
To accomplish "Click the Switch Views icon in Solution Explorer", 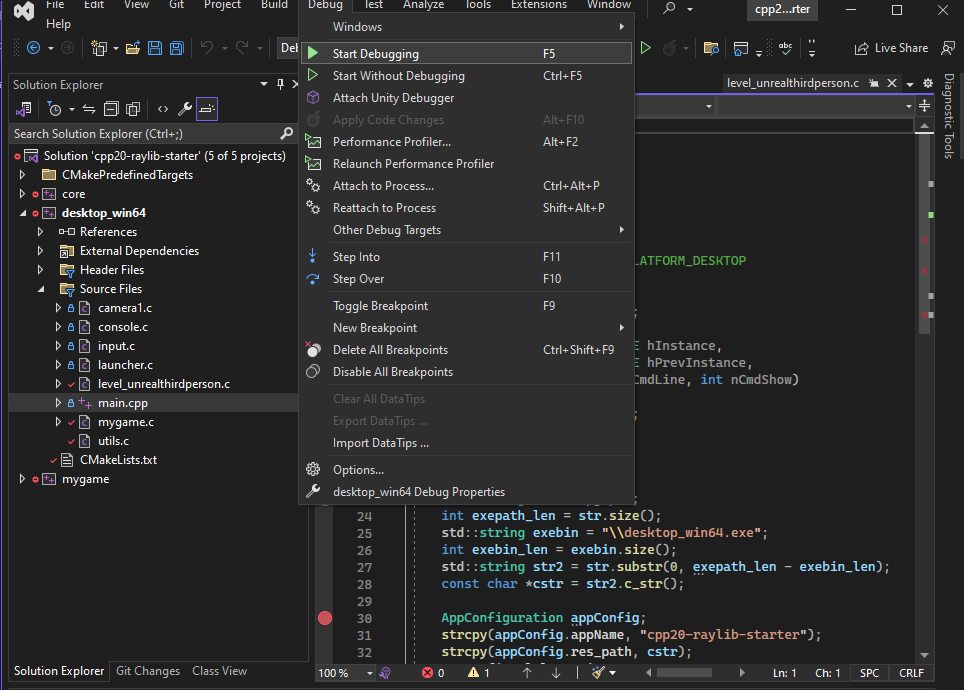I will (23, 109).
